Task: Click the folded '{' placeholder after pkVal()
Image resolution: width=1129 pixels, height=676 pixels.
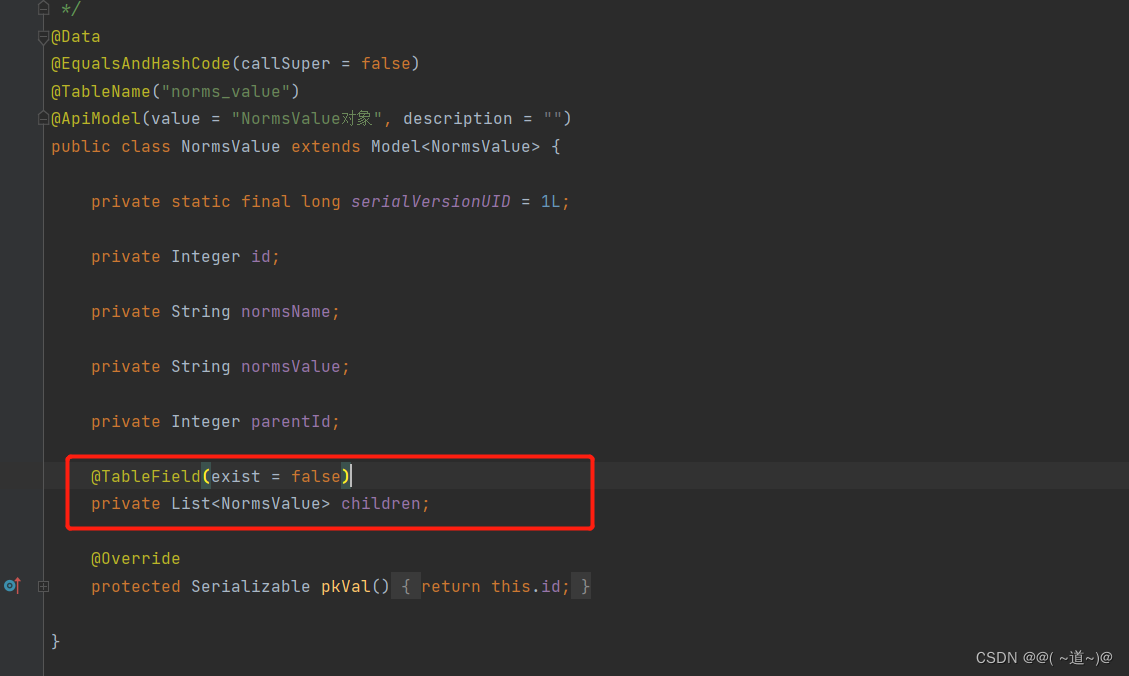Action: pyautogui.click(x=406, y=587)
